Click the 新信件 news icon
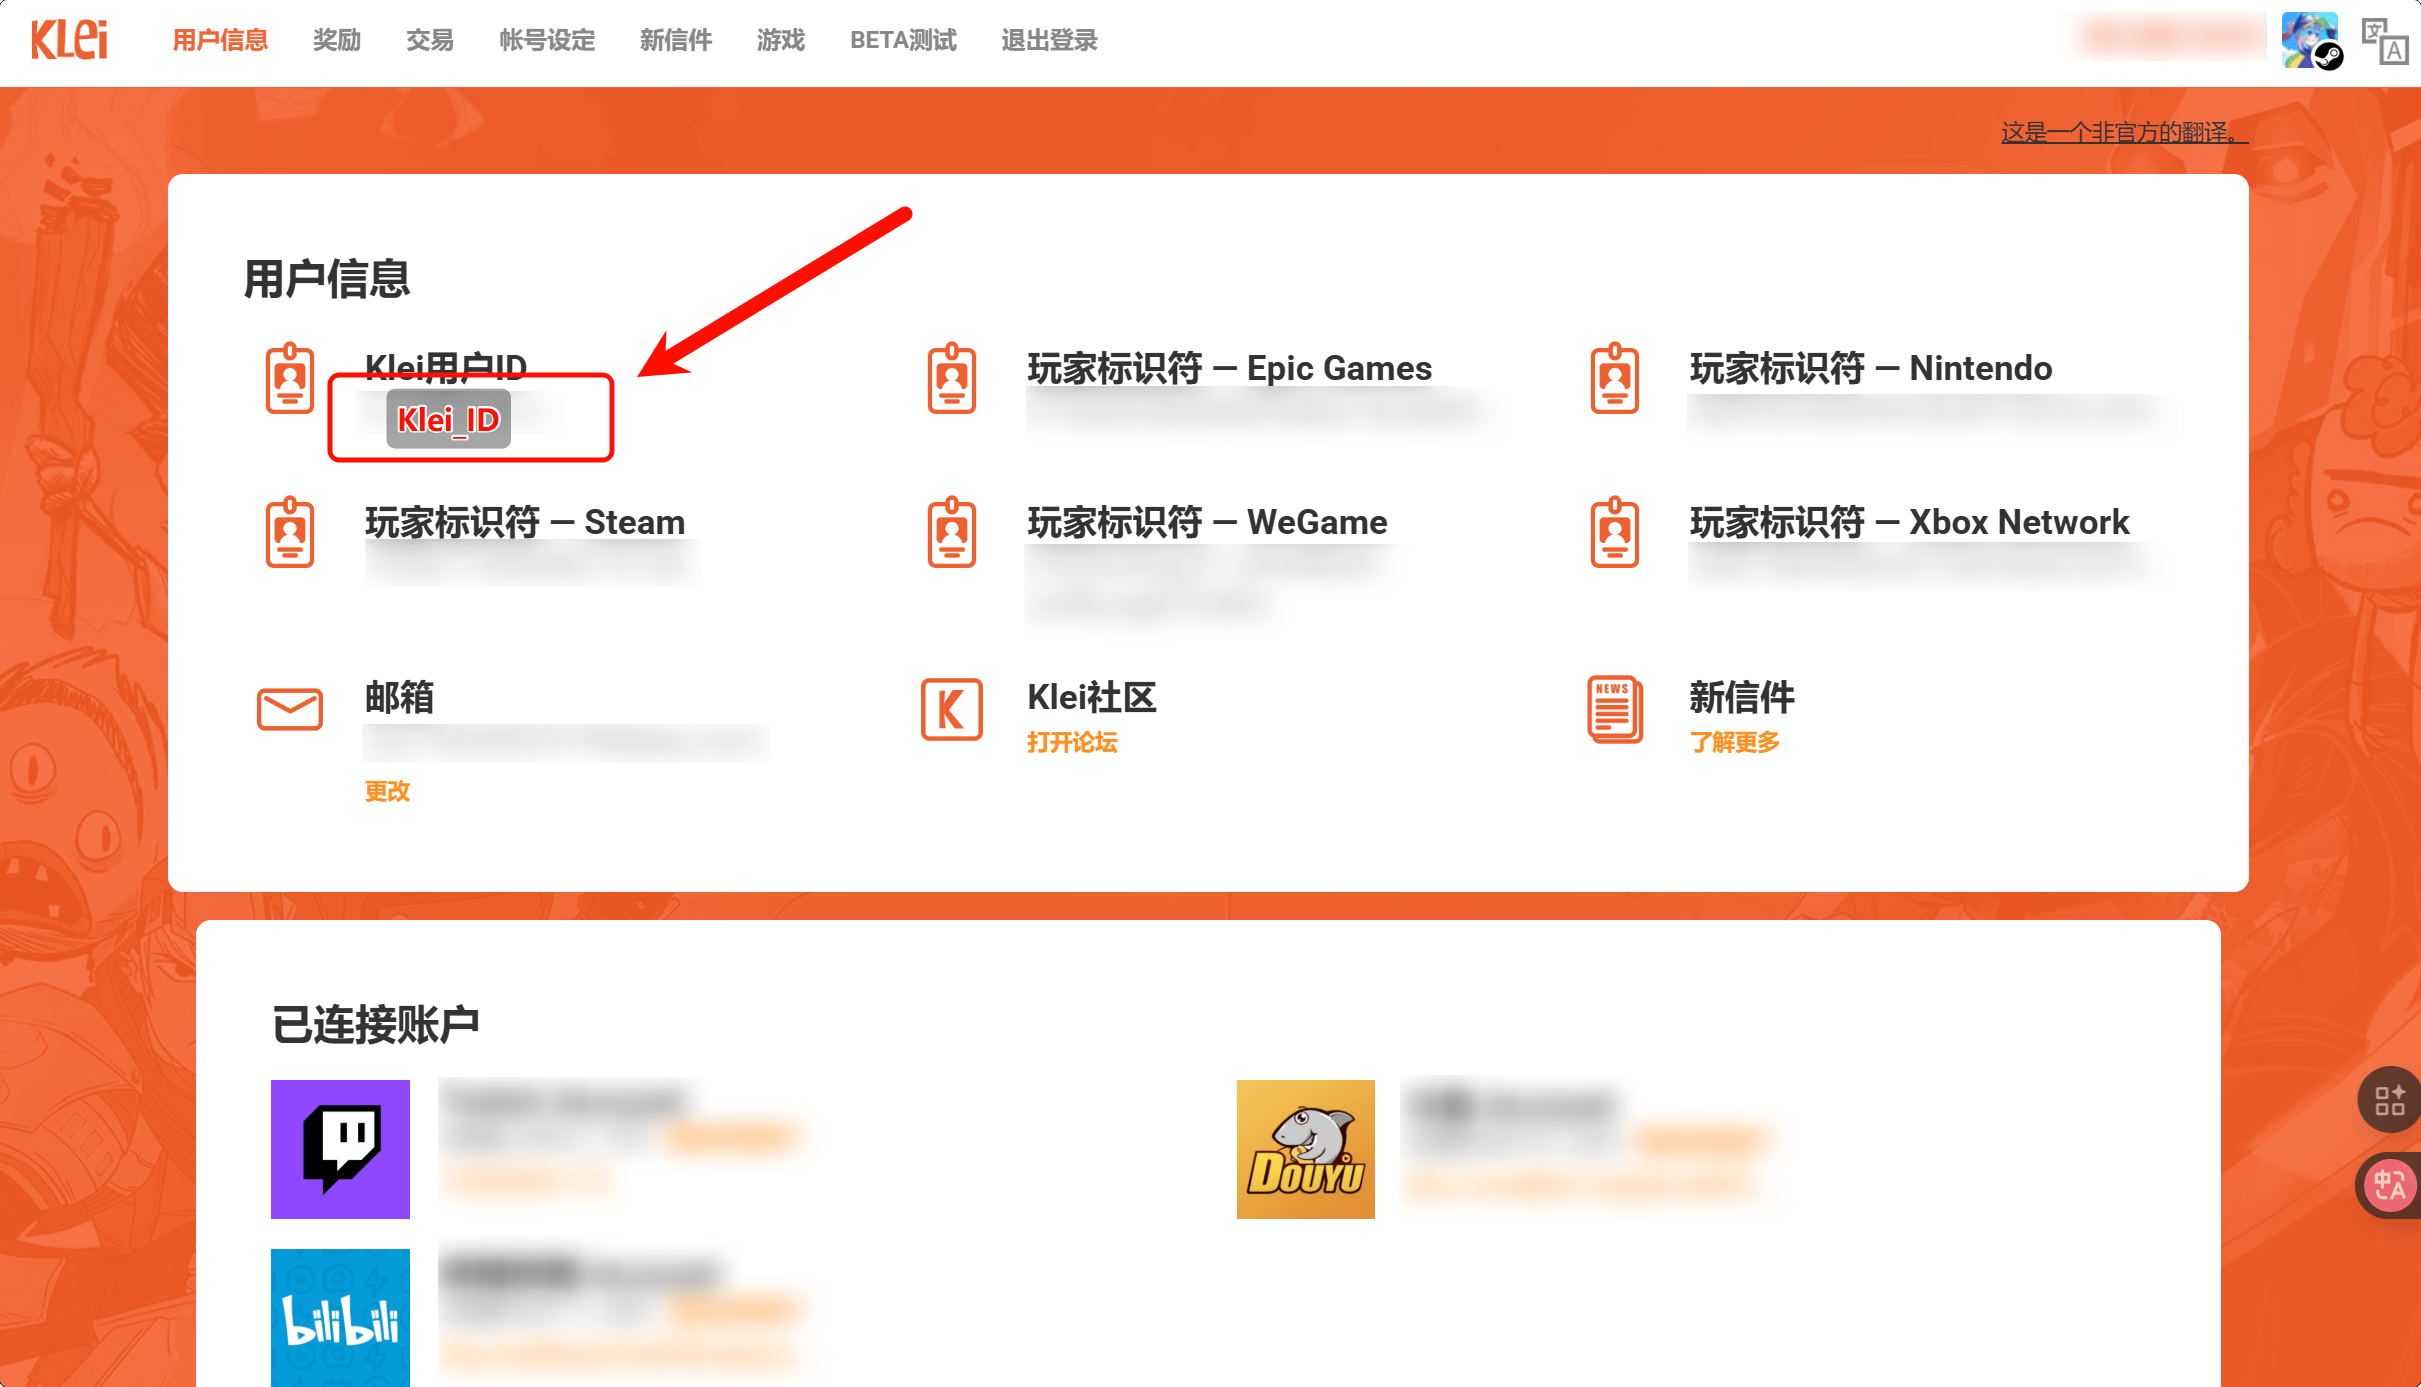 pos(1614,709)
